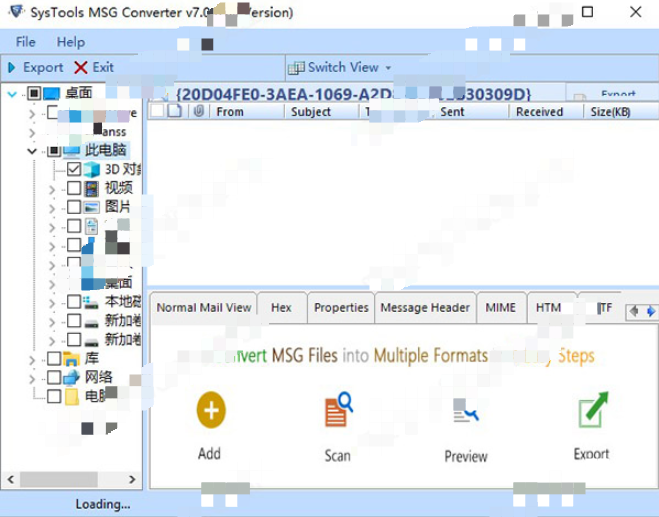Viewport: 659px width, 517px height.
Task: Check the first 新加卷 checkbox
Action: tap(74, 320)
